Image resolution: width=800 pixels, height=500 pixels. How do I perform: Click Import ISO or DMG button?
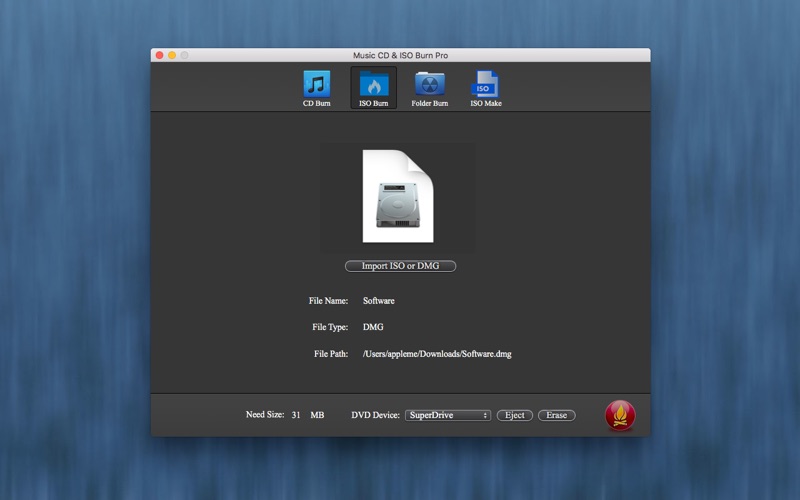click(x=401, y=266)
